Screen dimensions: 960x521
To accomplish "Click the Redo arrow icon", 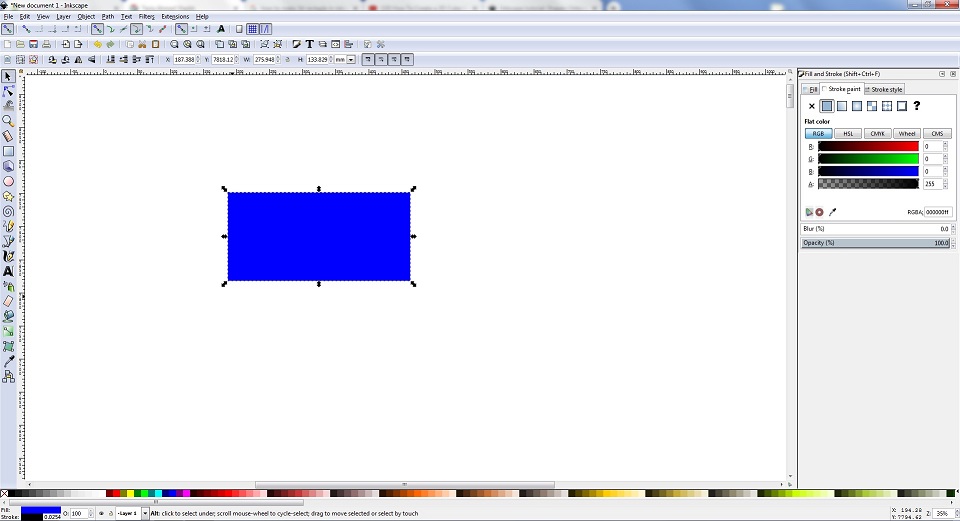I will click(110, 44).
